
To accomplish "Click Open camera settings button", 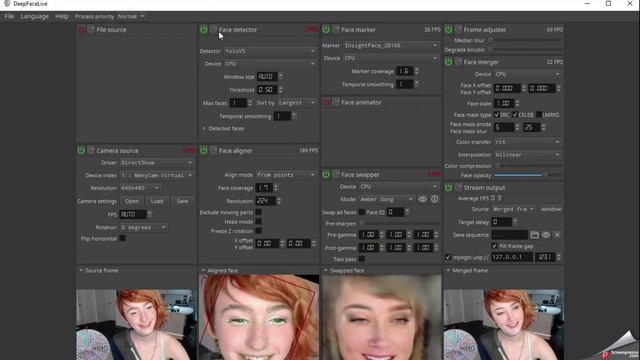I will click(x=132, y=201).
